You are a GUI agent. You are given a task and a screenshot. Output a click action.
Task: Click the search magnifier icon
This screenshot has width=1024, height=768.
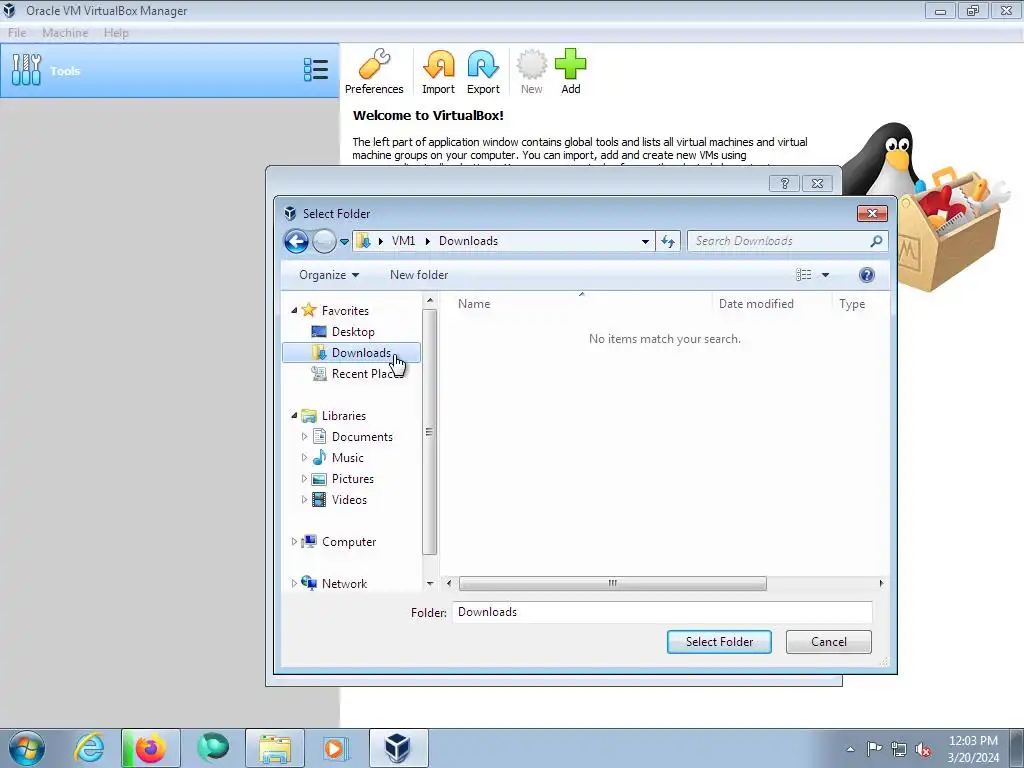876,241
